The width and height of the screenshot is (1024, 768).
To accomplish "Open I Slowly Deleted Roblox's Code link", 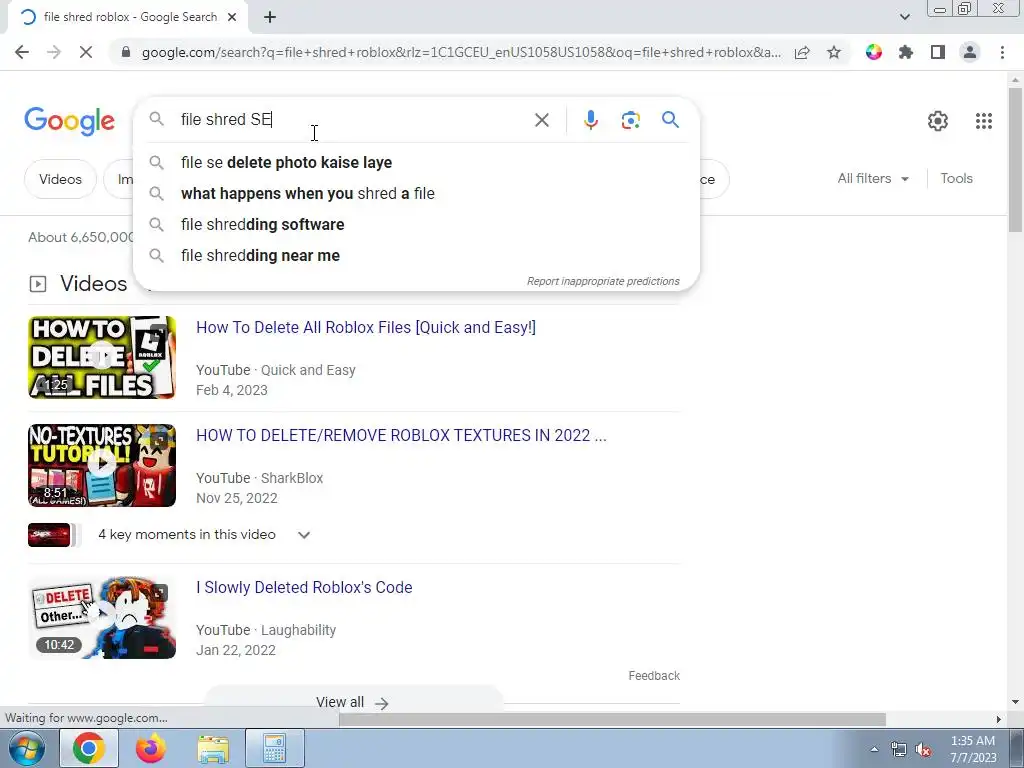I will click(x=304, y=587).
